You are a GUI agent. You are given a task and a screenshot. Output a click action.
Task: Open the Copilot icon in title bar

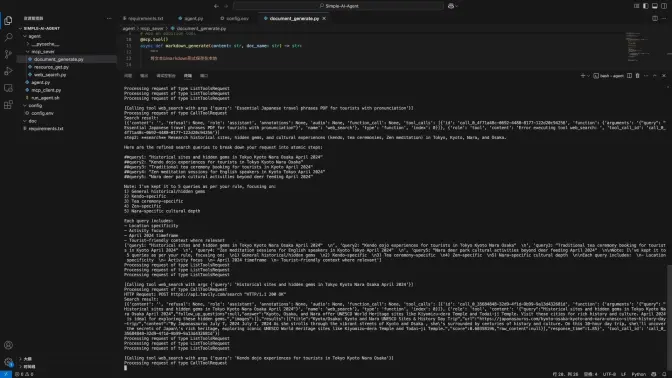point(451,6)
